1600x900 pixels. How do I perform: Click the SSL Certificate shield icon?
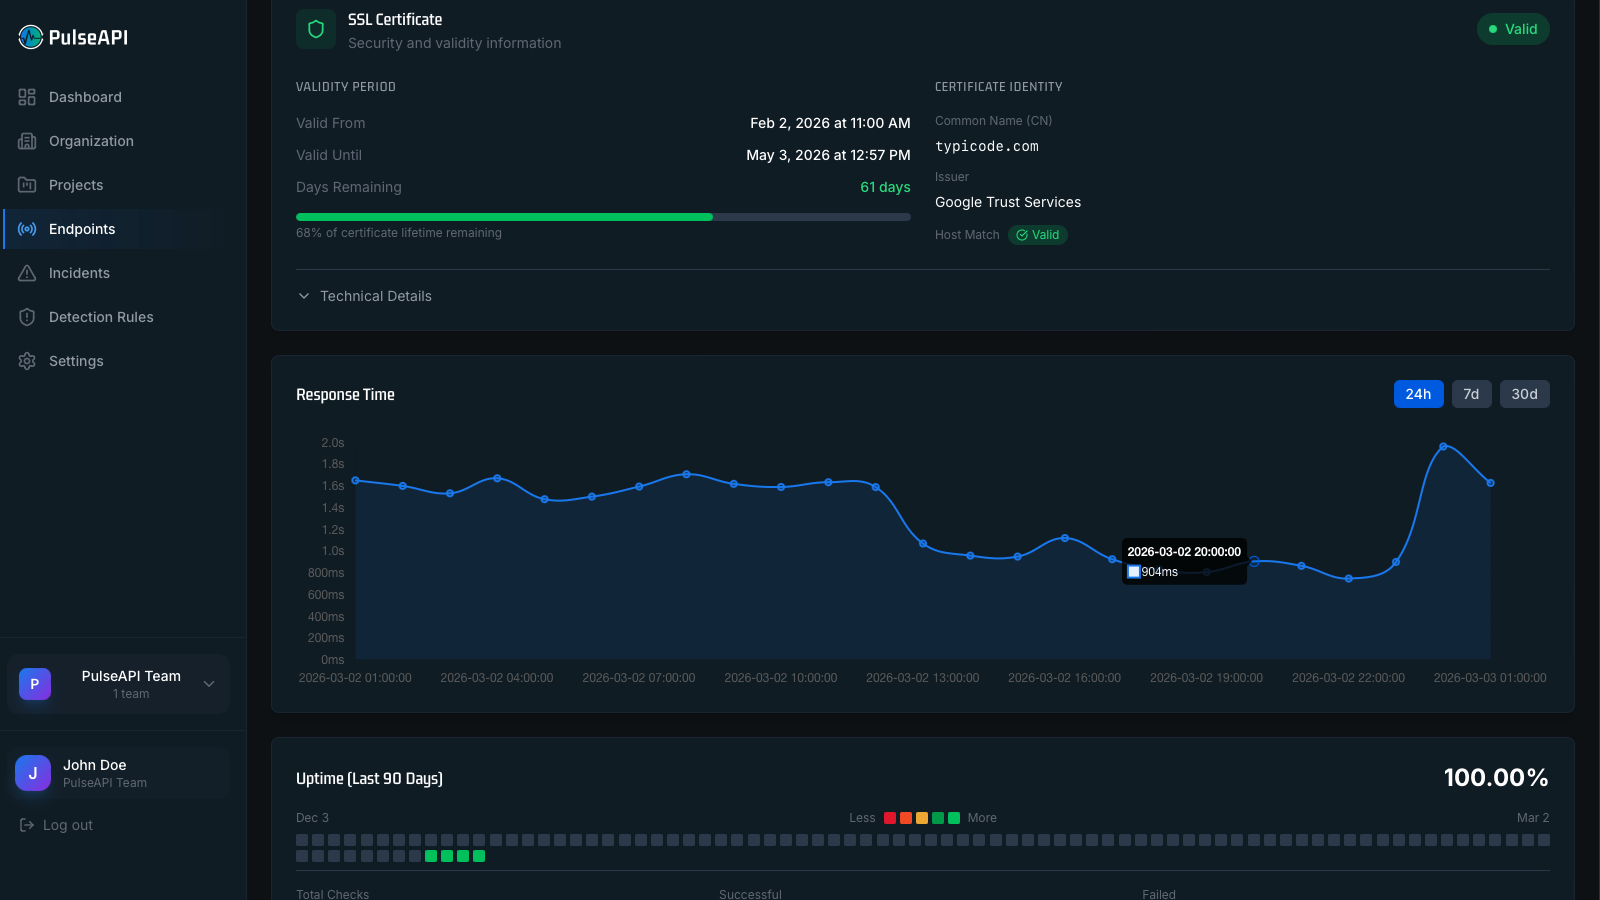tap(315, 29)
